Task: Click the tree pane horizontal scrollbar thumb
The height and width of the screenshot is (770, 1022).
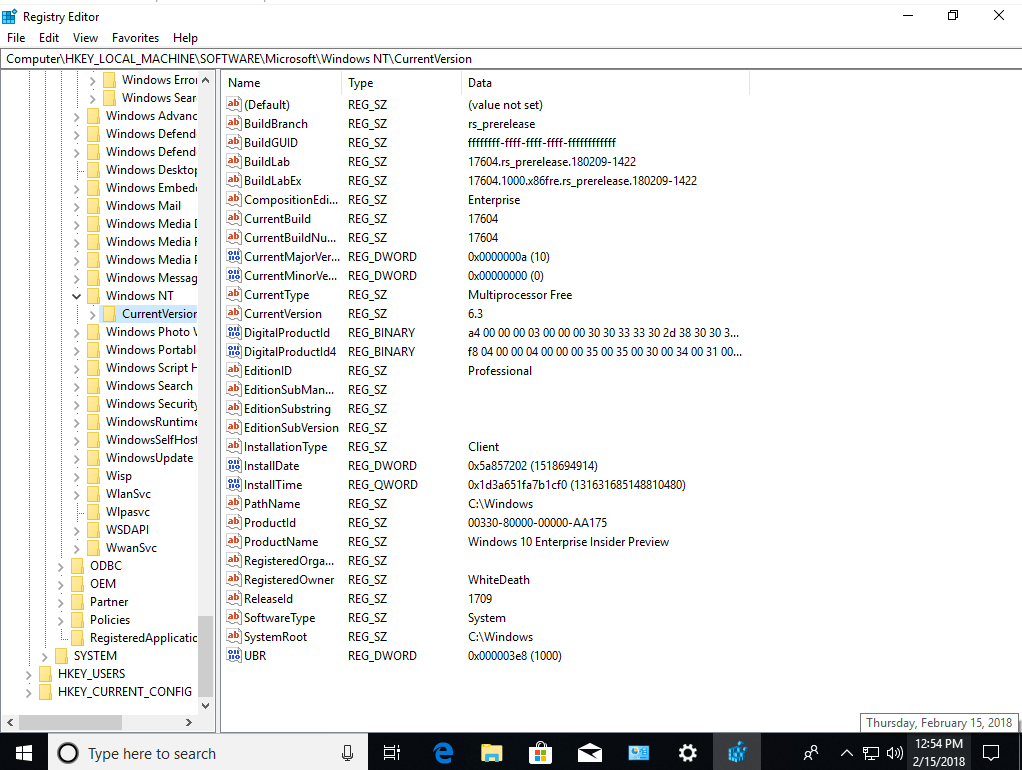Action: 70,722
